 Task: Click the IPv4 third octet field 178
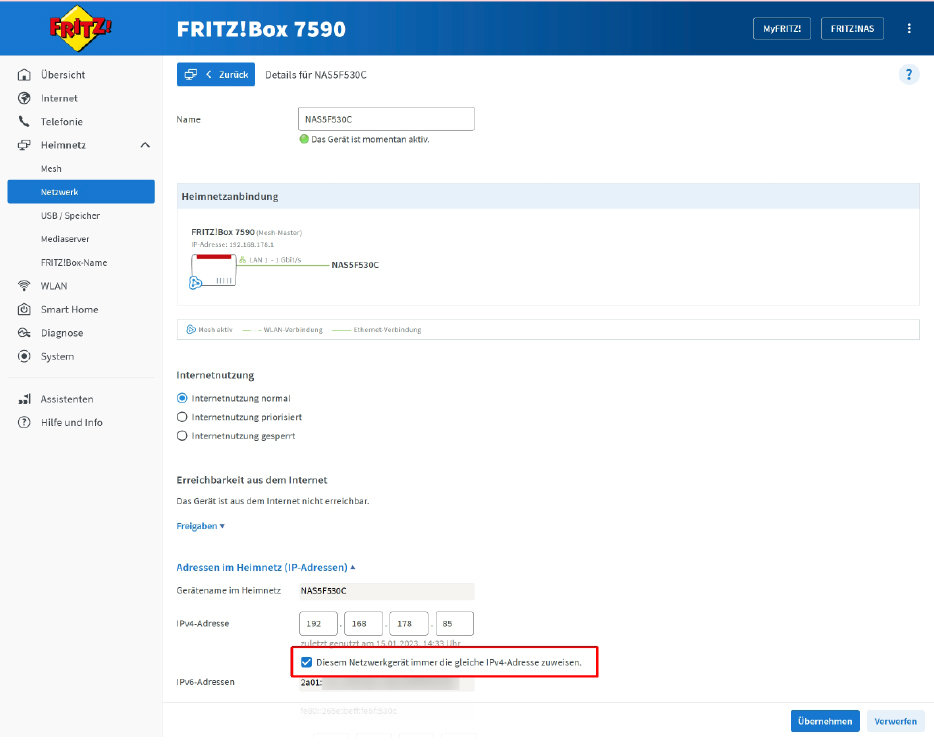409,624
